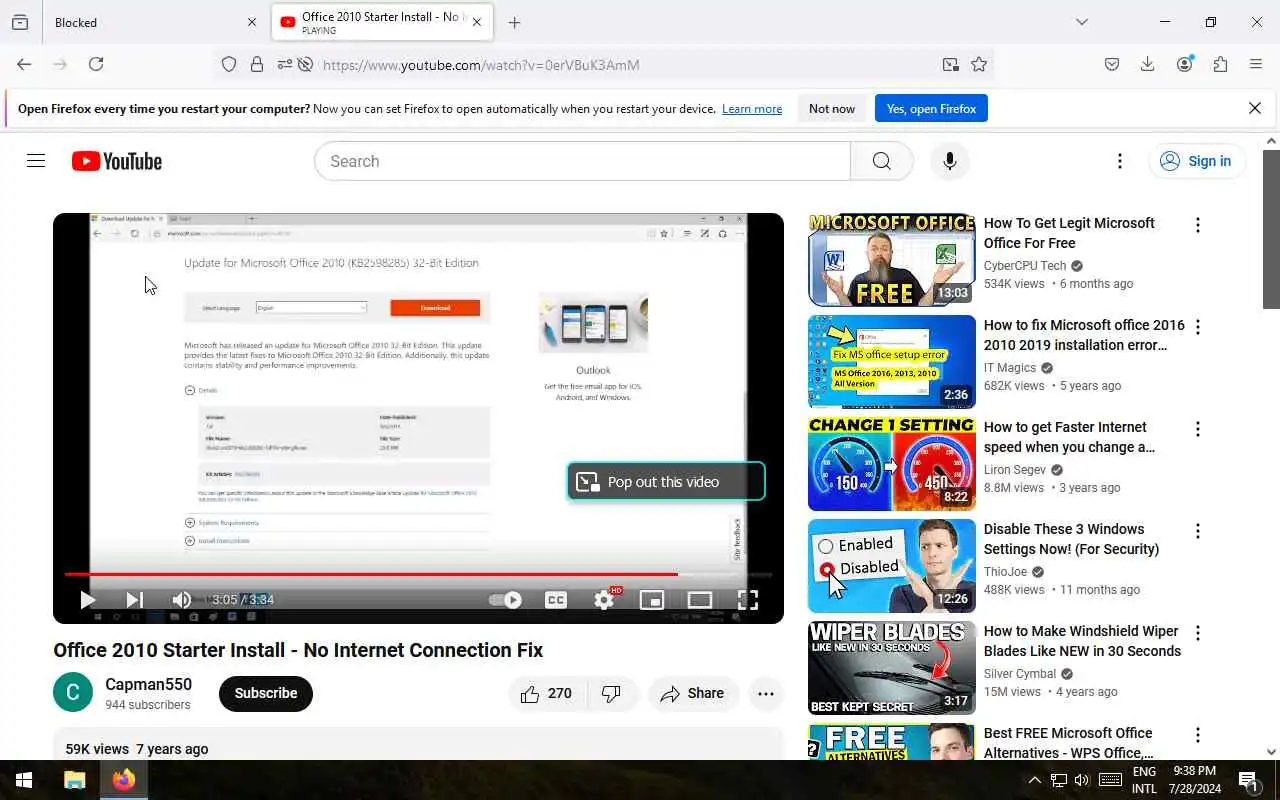Seek on the red video progress bar
Image resolution: width=1280 pixels, height=800 pixels.
pyautogui.click(x=418, y=574)
